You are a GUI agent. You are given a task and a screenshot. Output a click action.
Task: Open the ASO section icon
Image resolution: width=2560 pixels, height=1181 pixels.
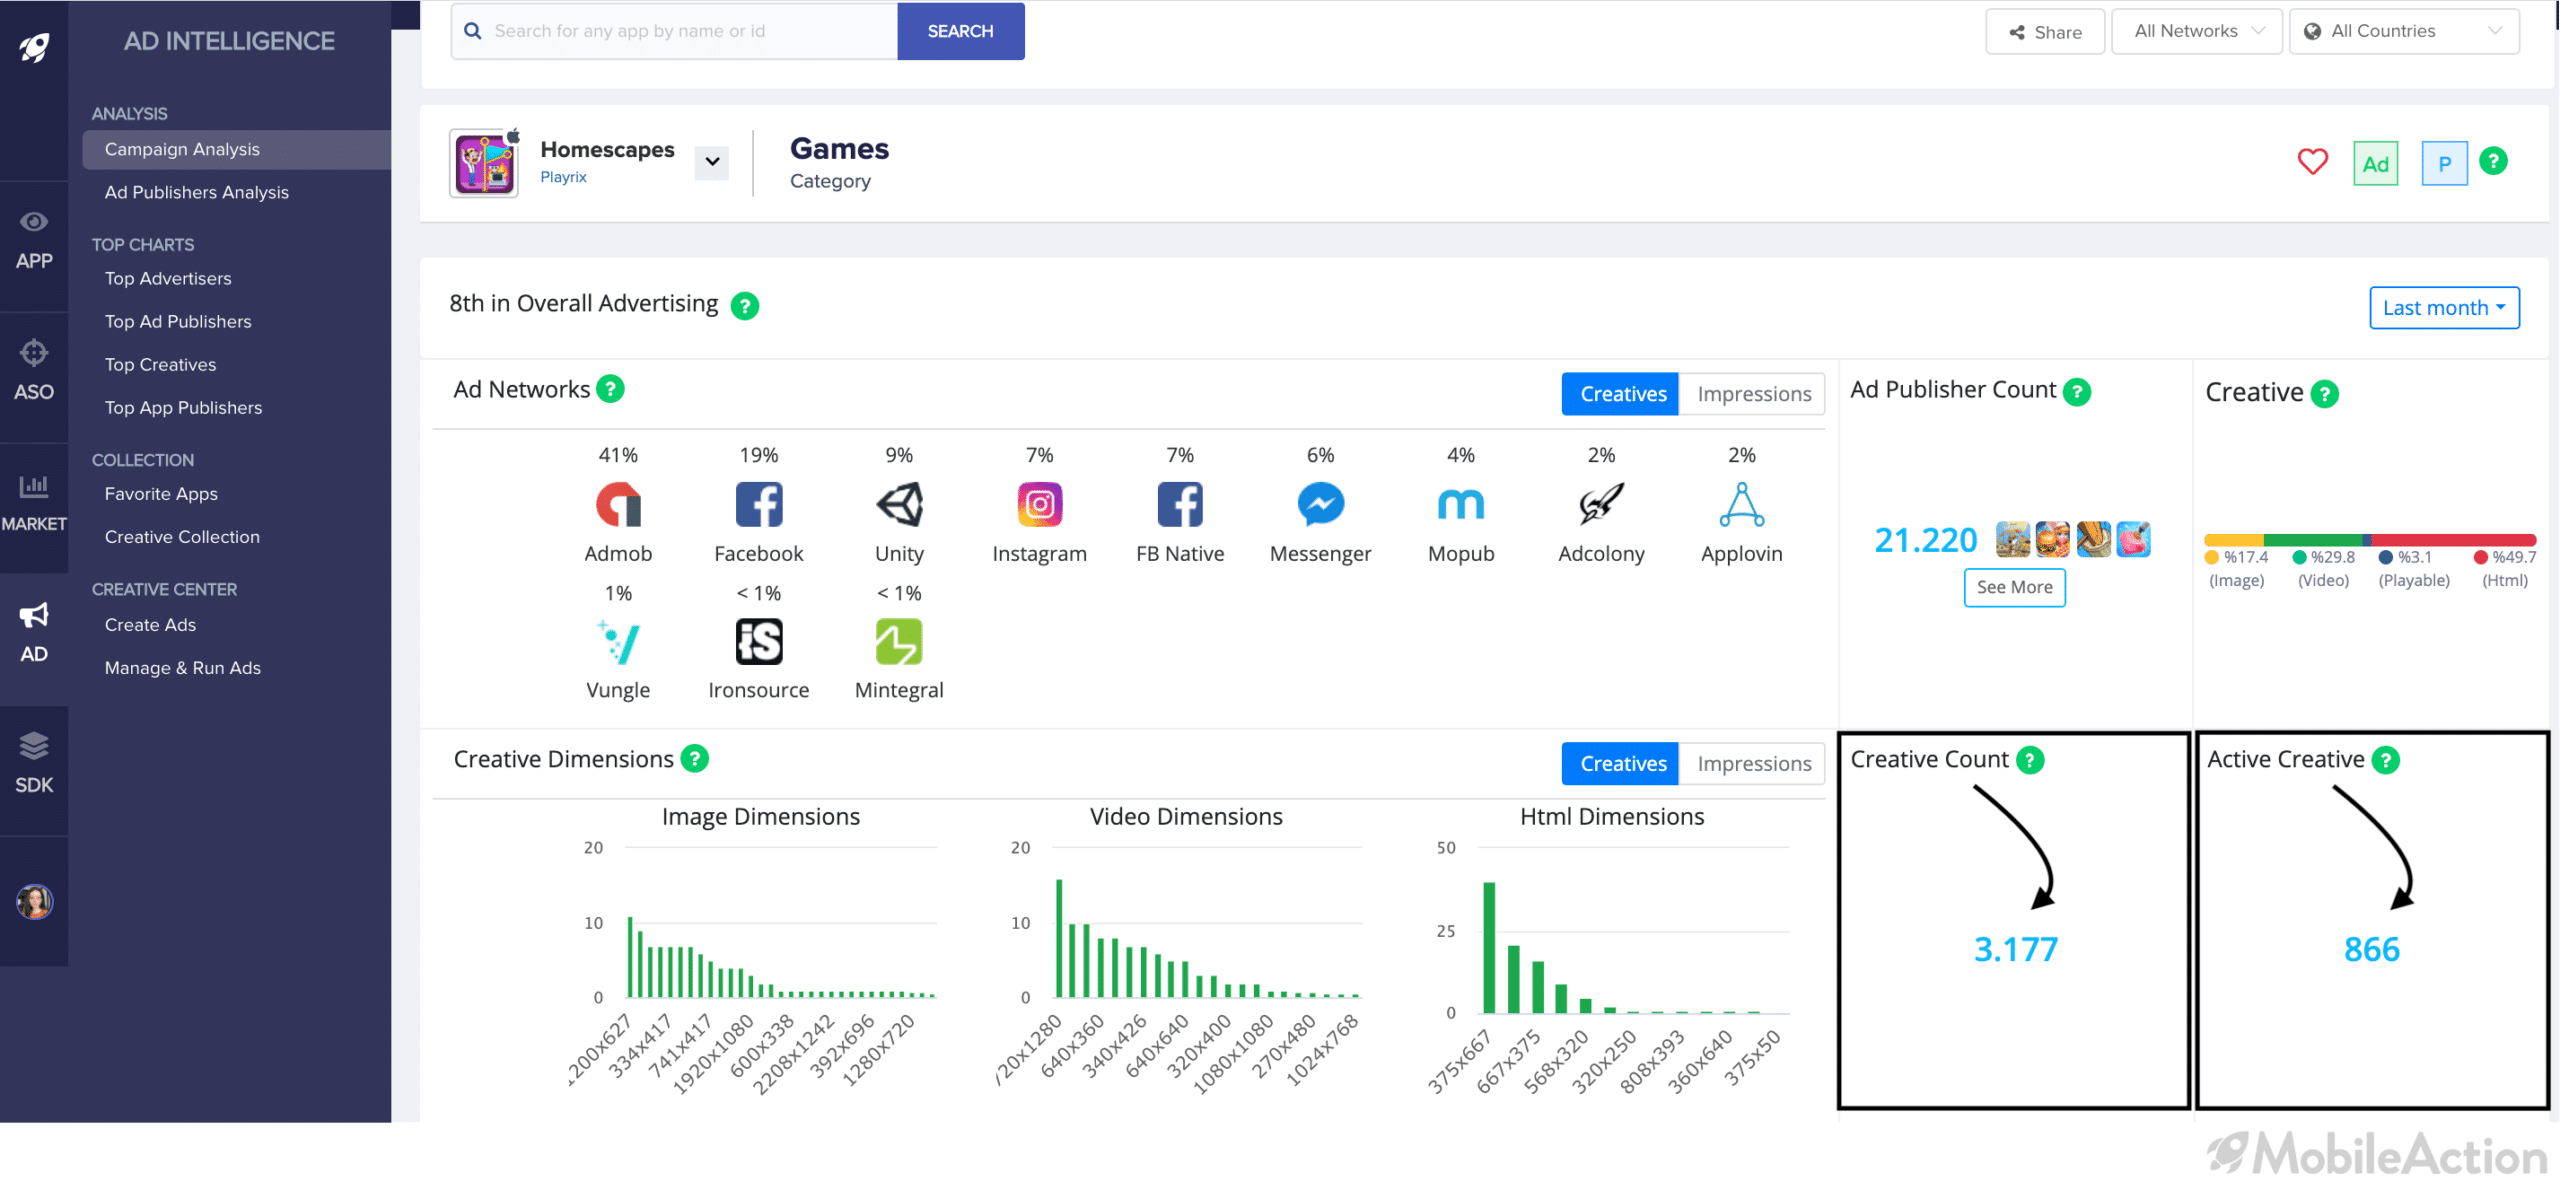coord(34,371)
